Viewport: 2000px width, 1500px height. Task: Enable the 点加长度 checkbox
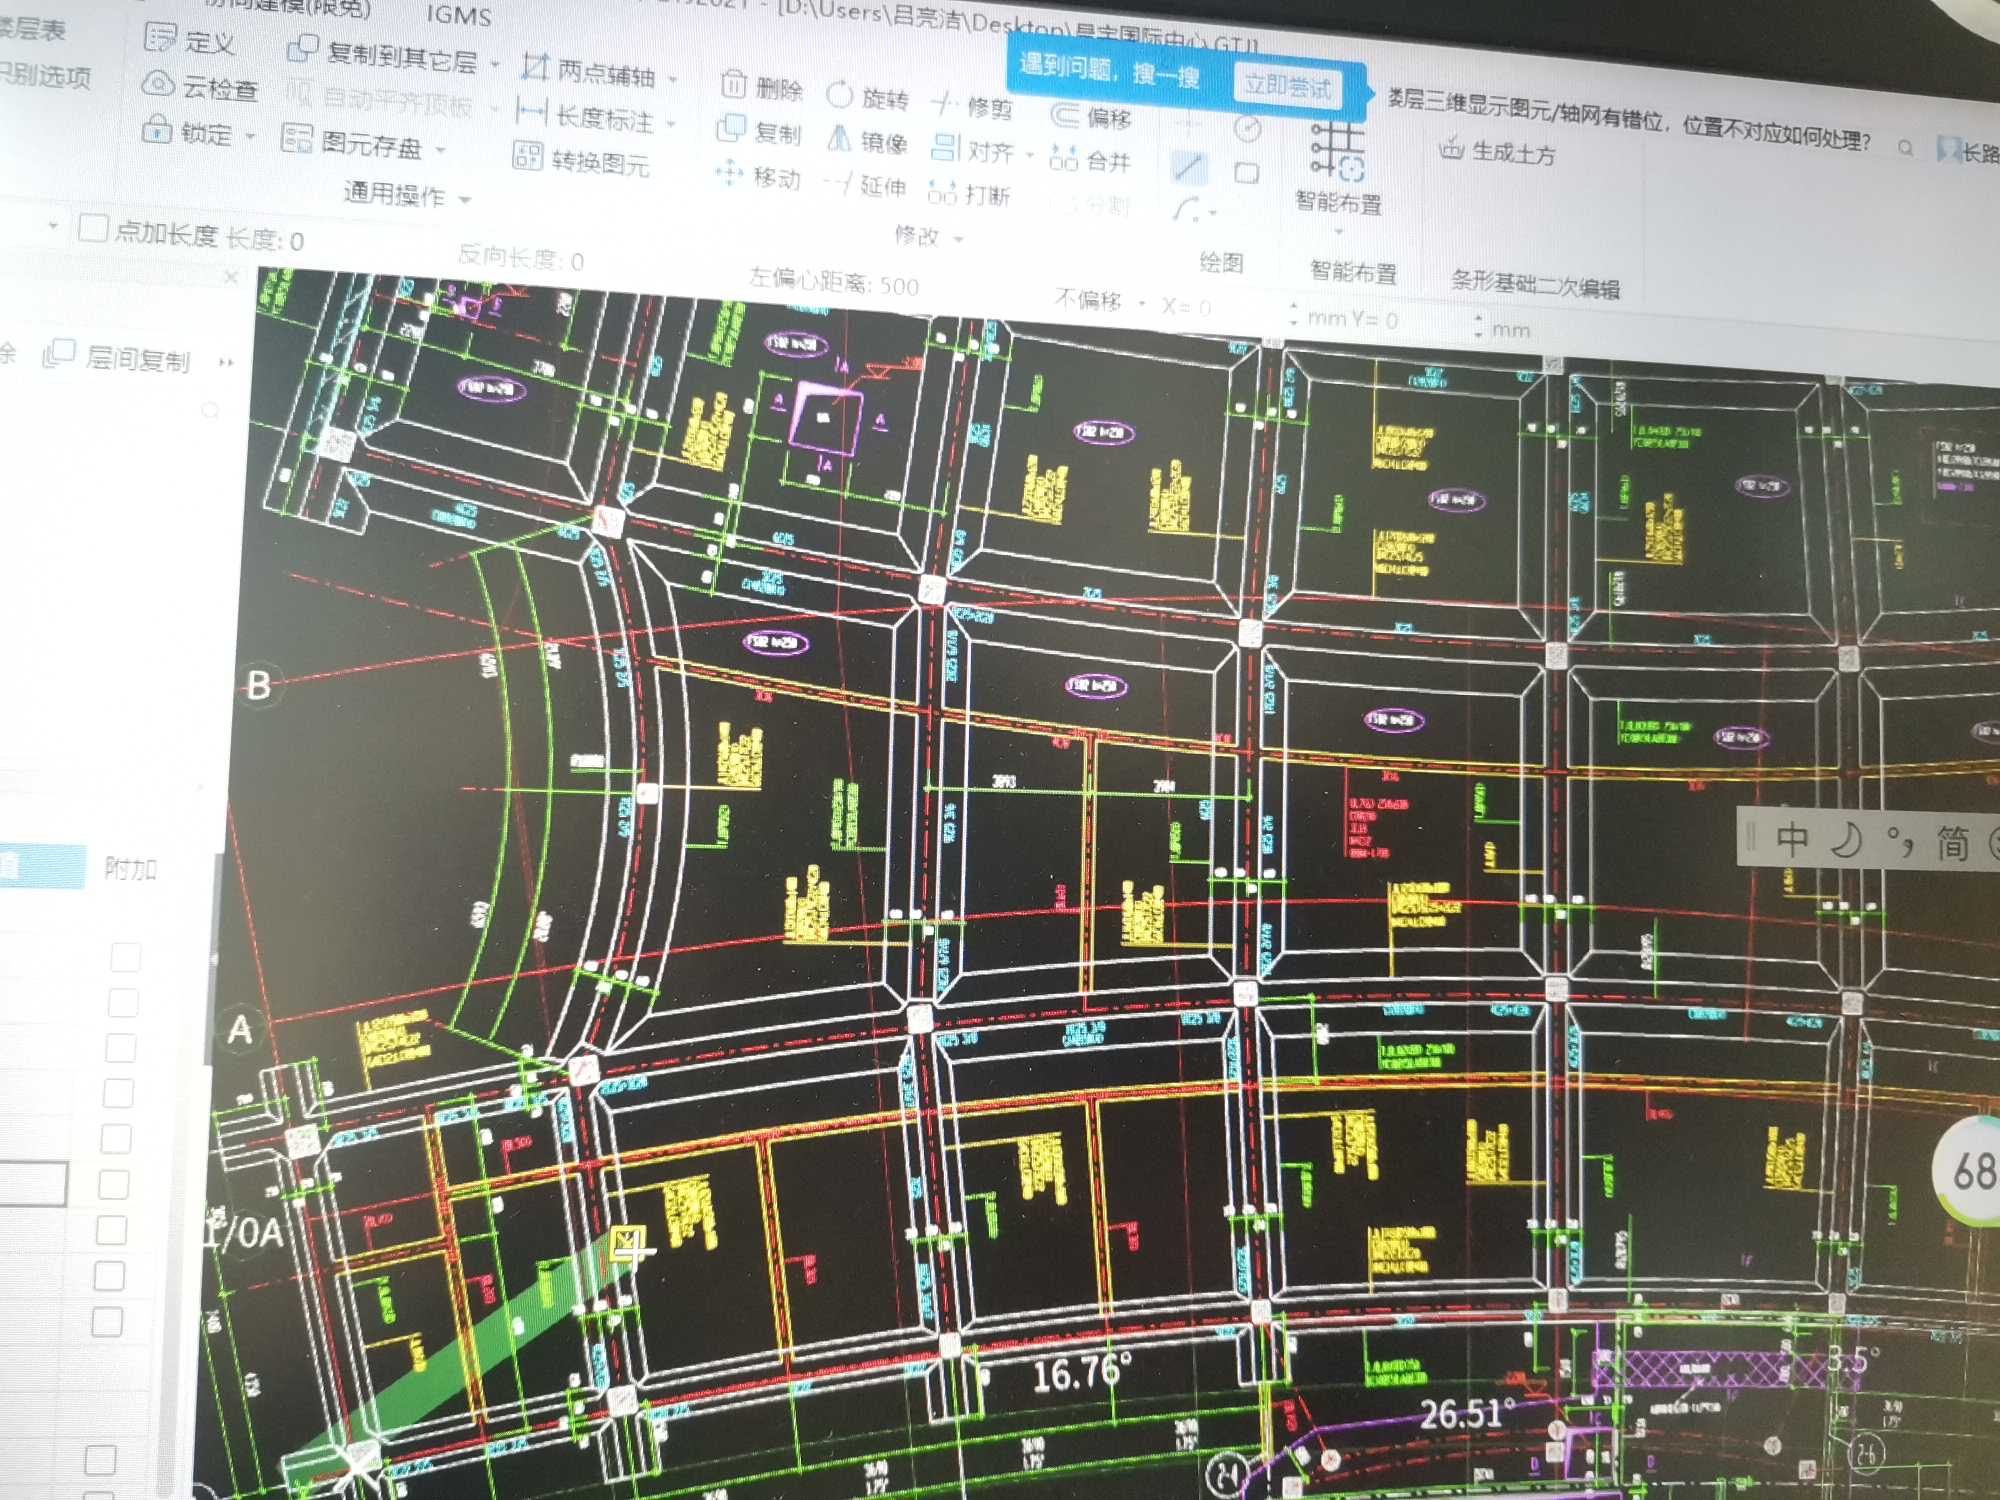click(93, 228)
